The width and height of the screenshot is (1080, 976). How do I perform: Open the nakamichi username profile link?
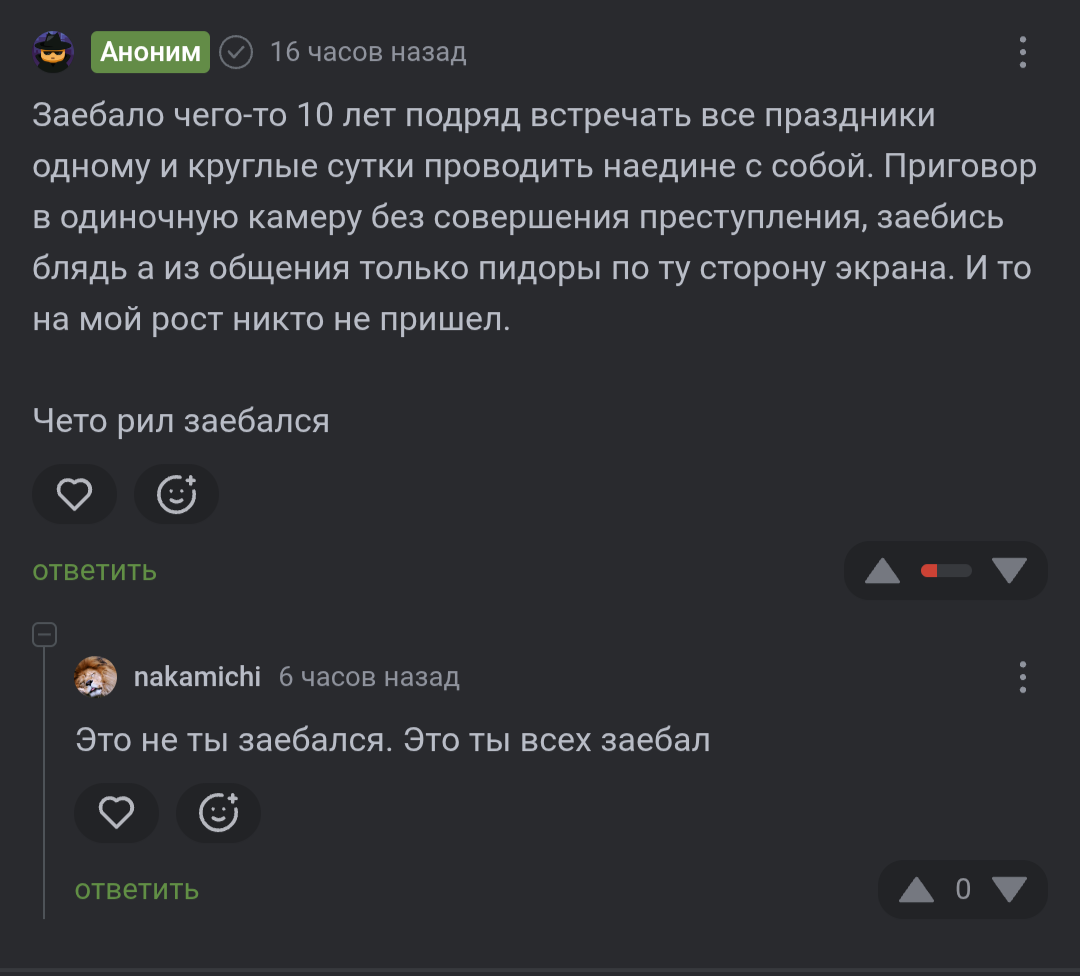click(x=197, y=677)
